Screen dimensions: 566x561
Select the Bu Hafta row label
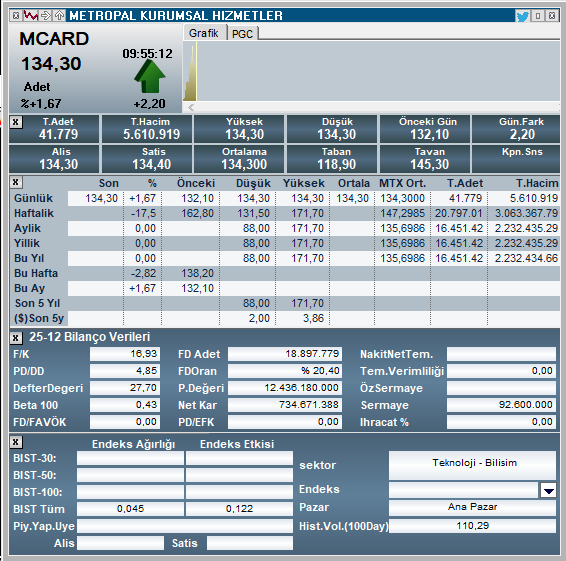pyautogui.click(x=36, y=273)
